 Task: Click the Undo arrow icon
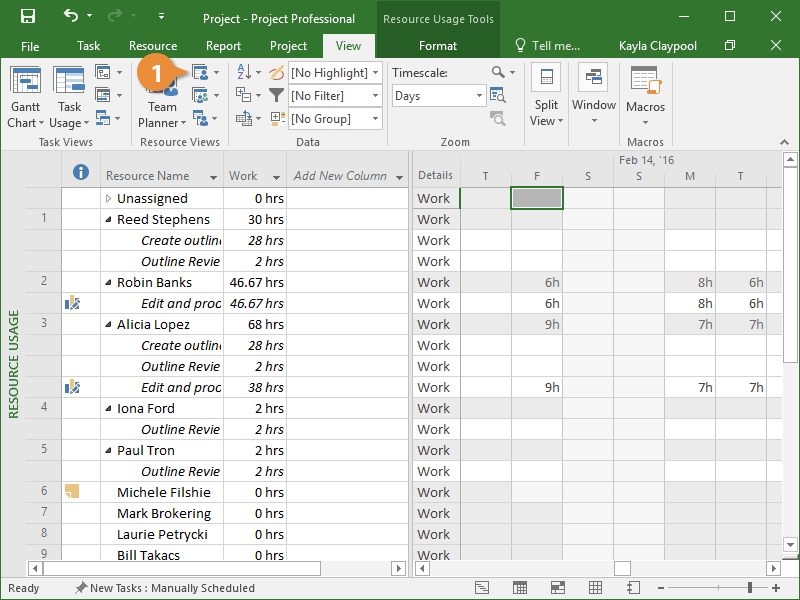(x=70, y=17)
